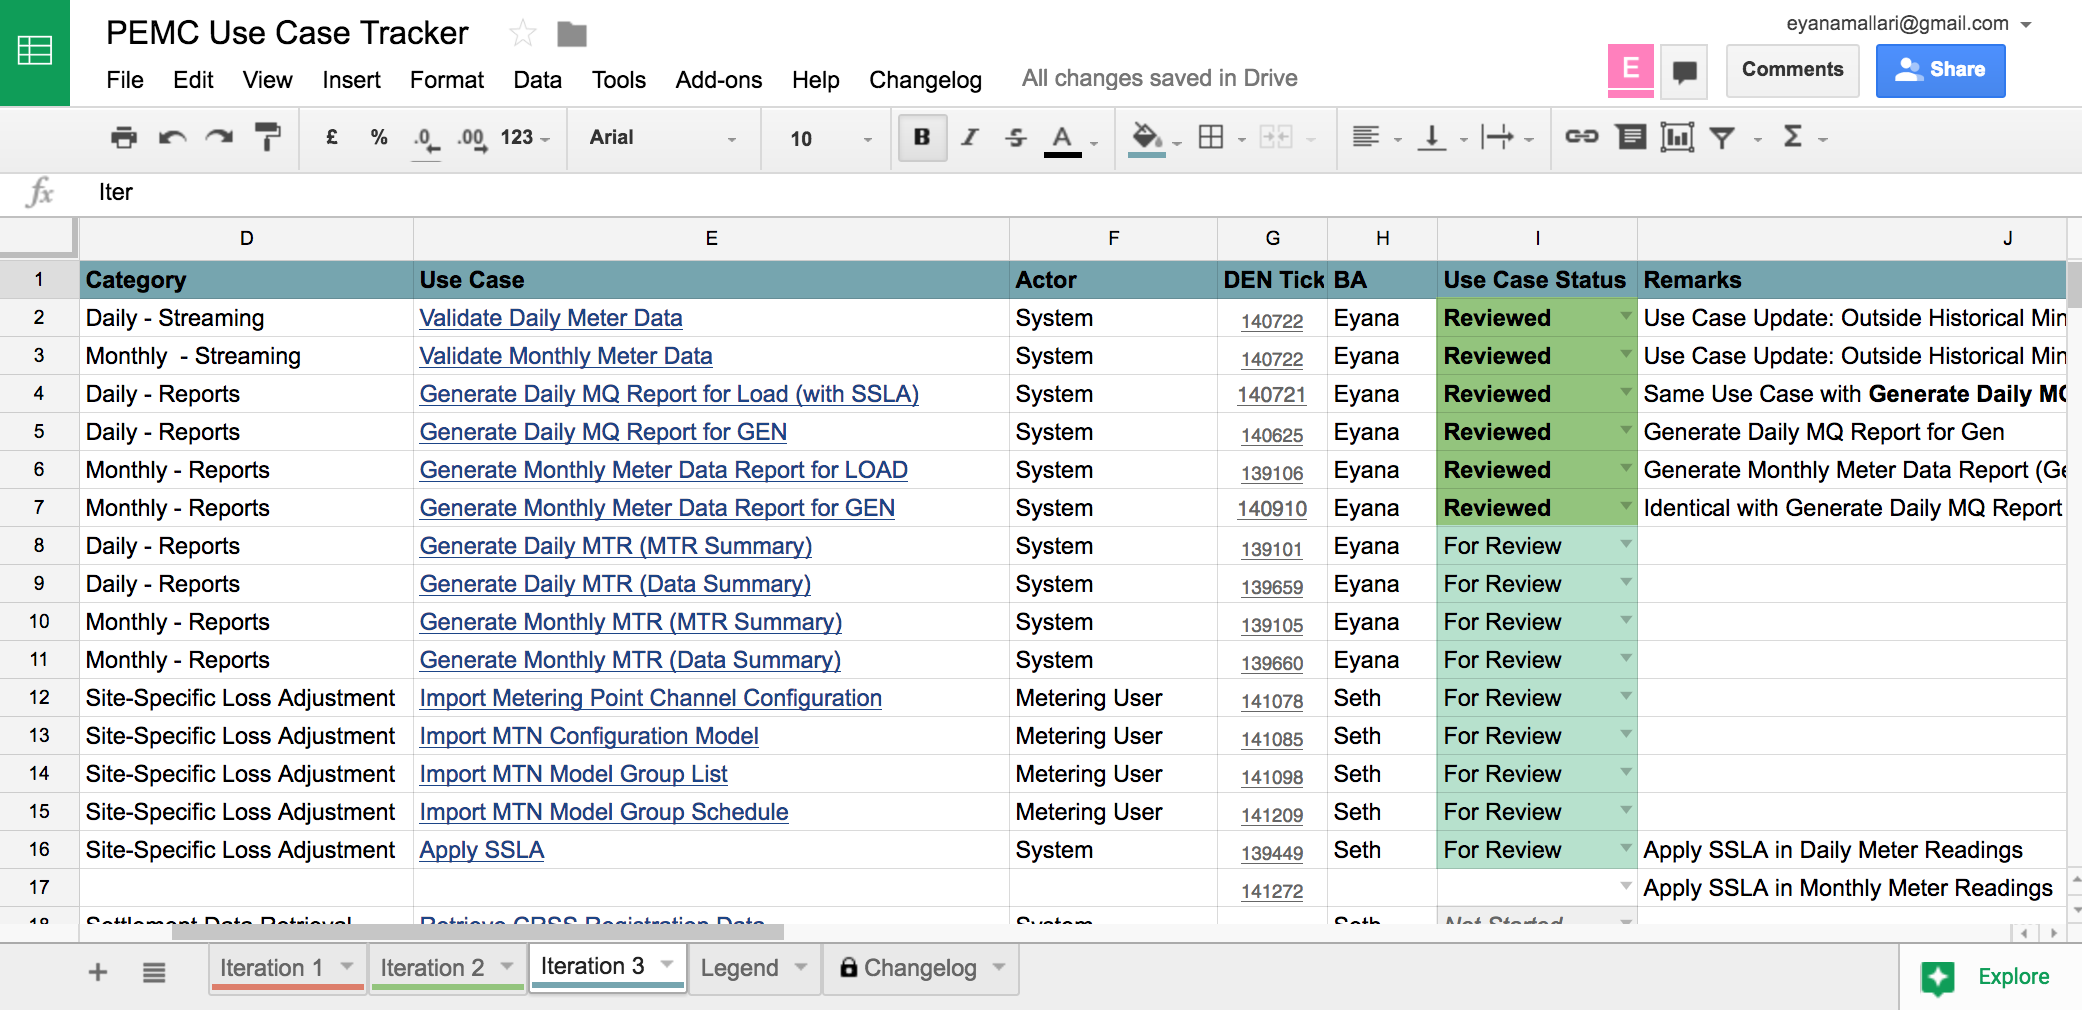Image resolution: width=2082 pixels, height=1010 pixels.
Task: Open account menu for eyanamallari@gmail.com
Action: (1908, 24)
